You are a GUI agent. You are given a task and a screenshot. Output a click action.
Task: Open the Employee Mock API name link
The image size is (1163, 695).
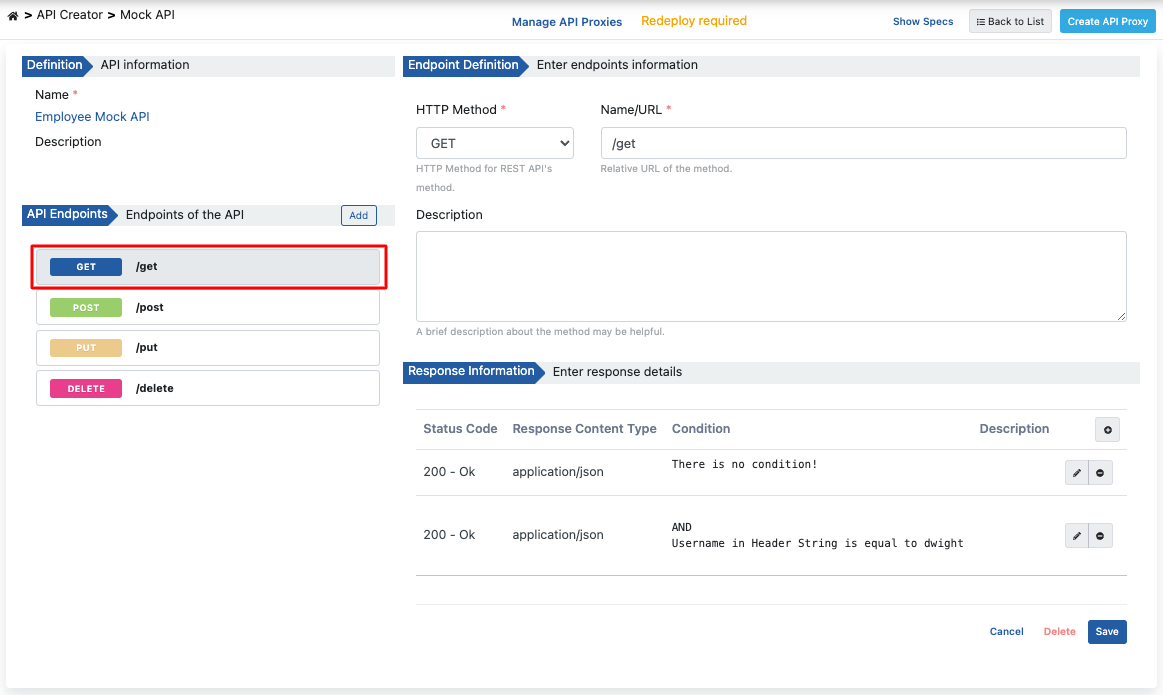click(92, 116)
